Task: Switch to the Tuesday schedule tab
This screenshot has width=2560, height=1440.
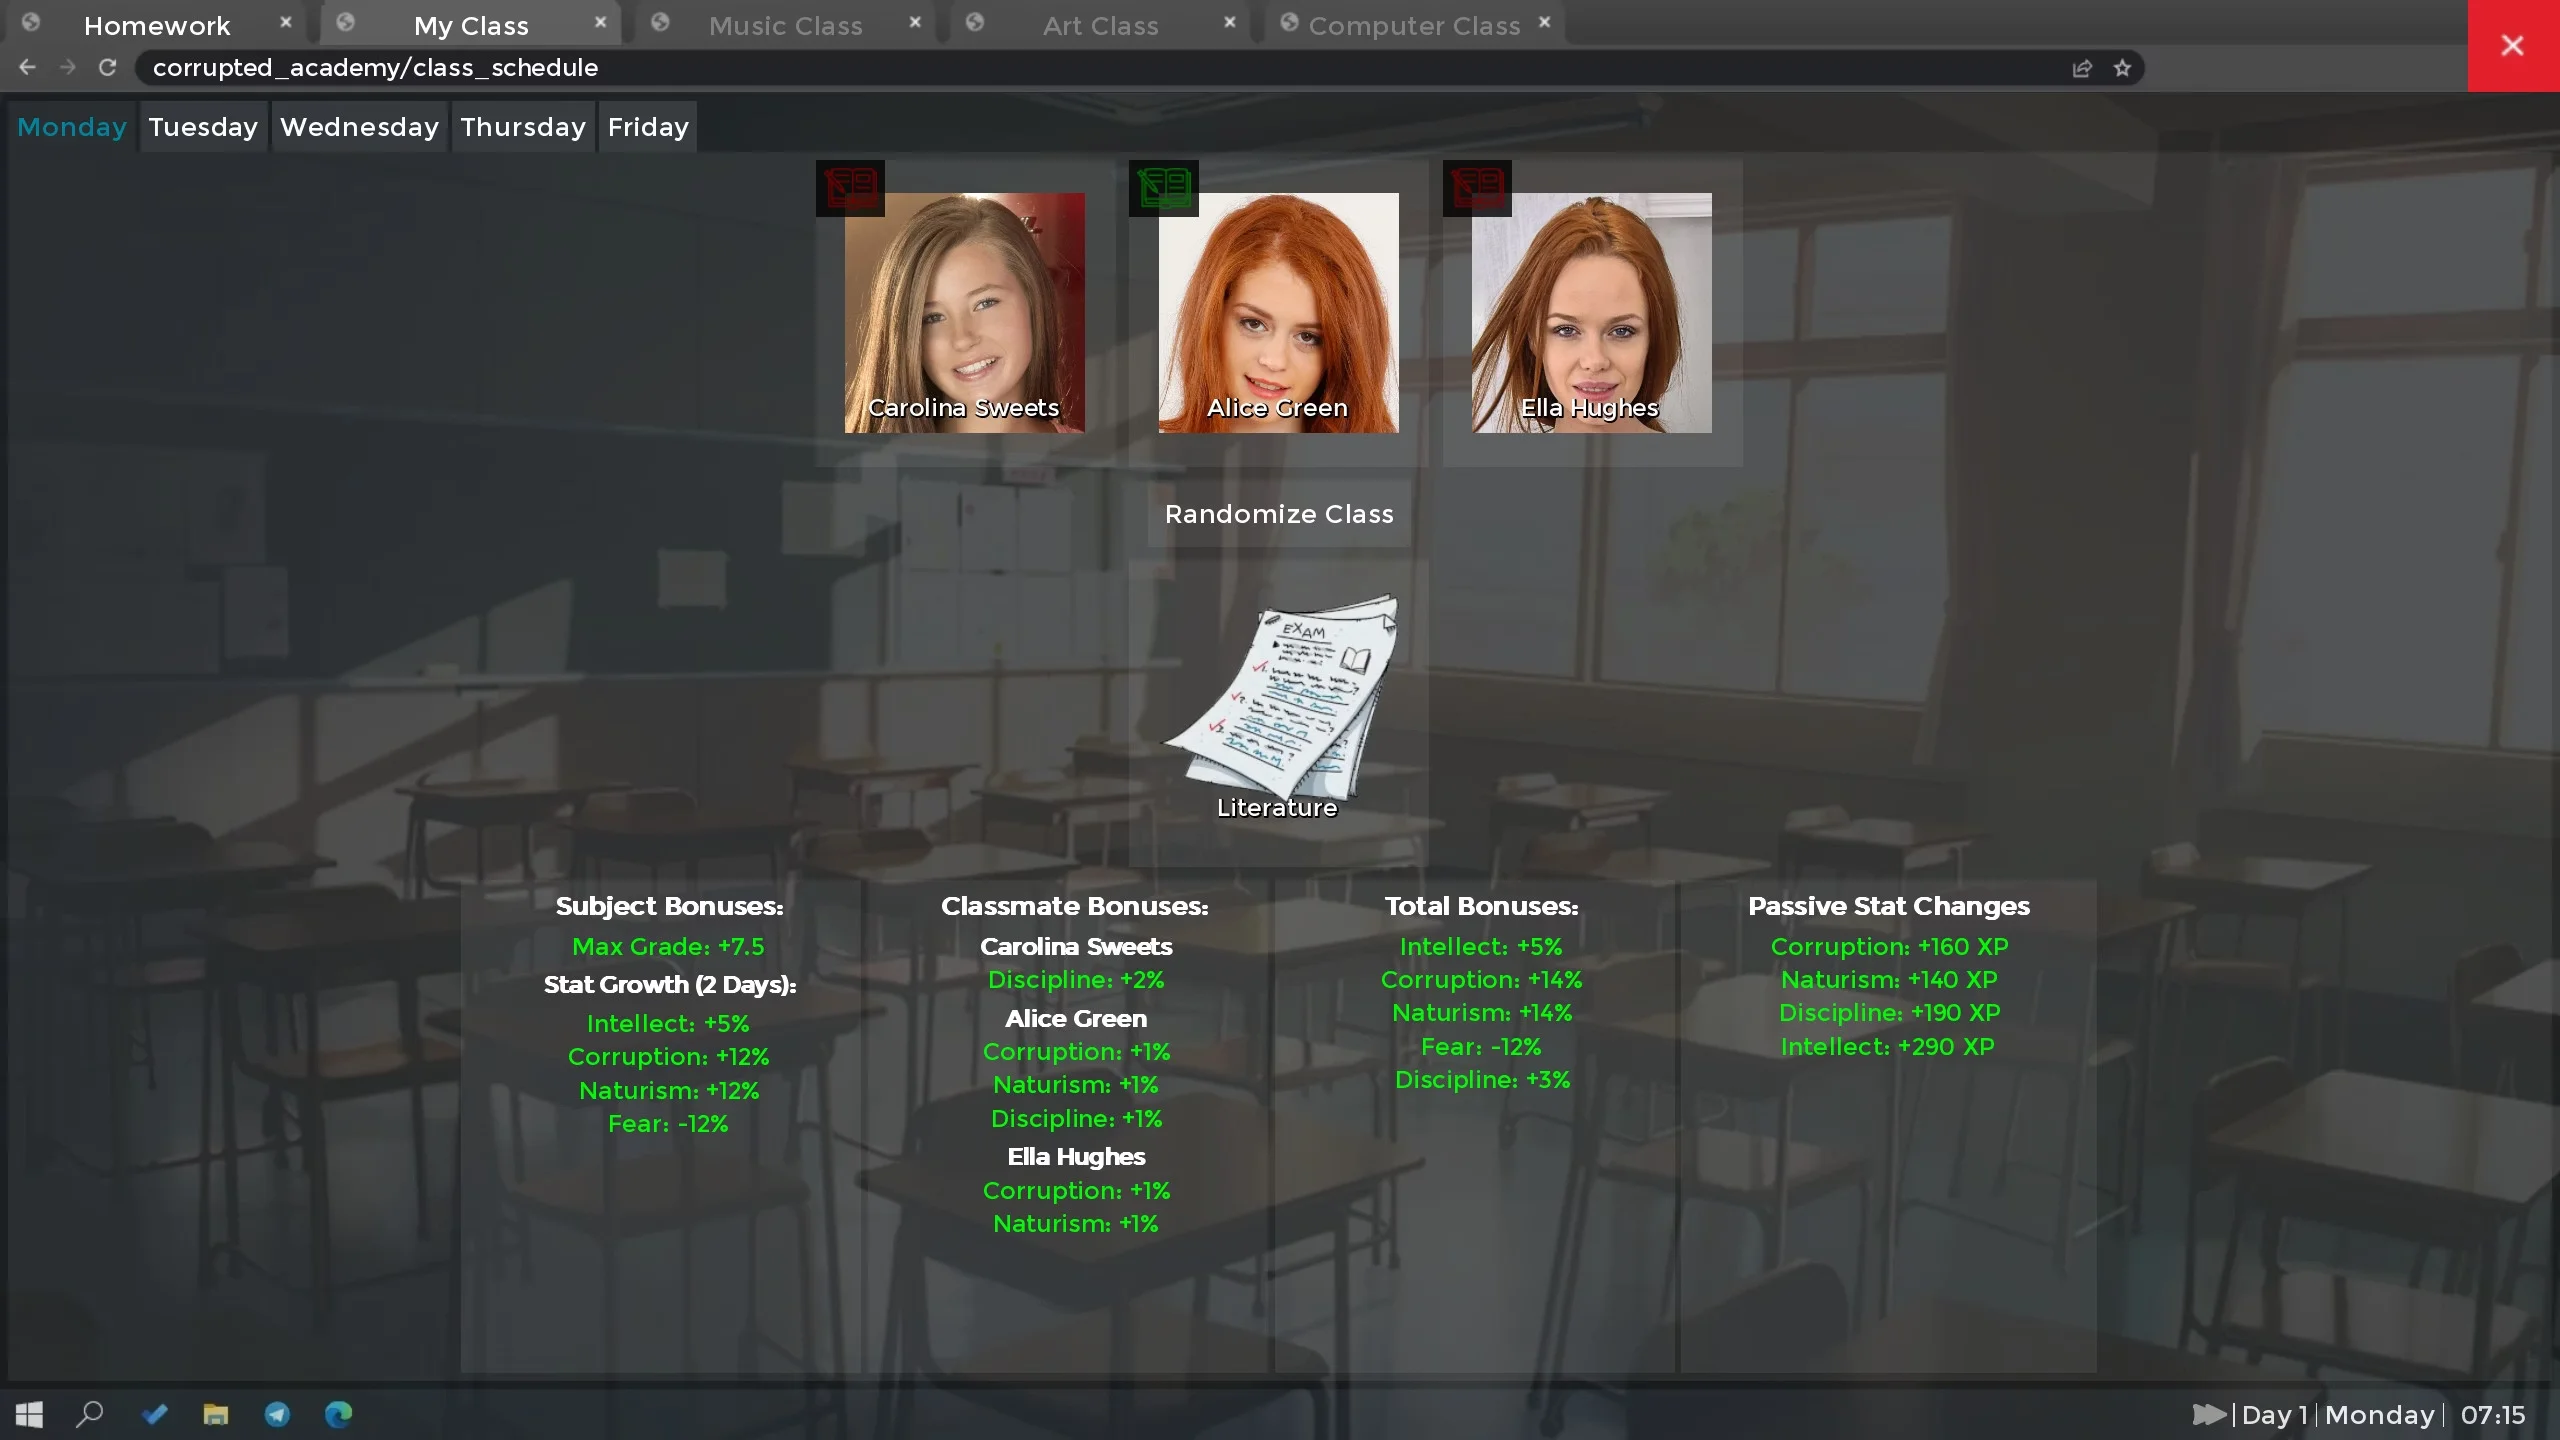Action: coord(203,127)
